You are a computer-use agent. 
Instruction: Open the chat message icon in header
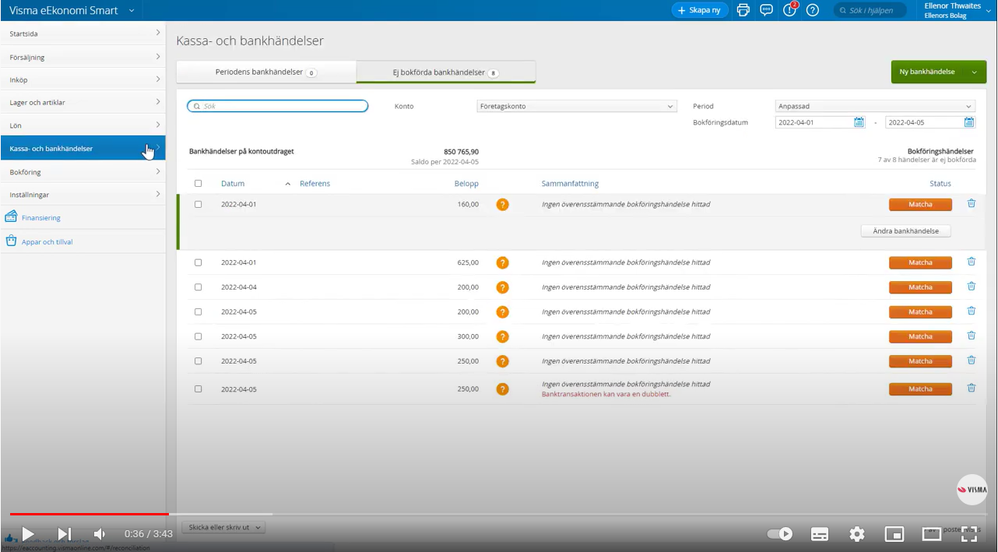tap(766, 10)
